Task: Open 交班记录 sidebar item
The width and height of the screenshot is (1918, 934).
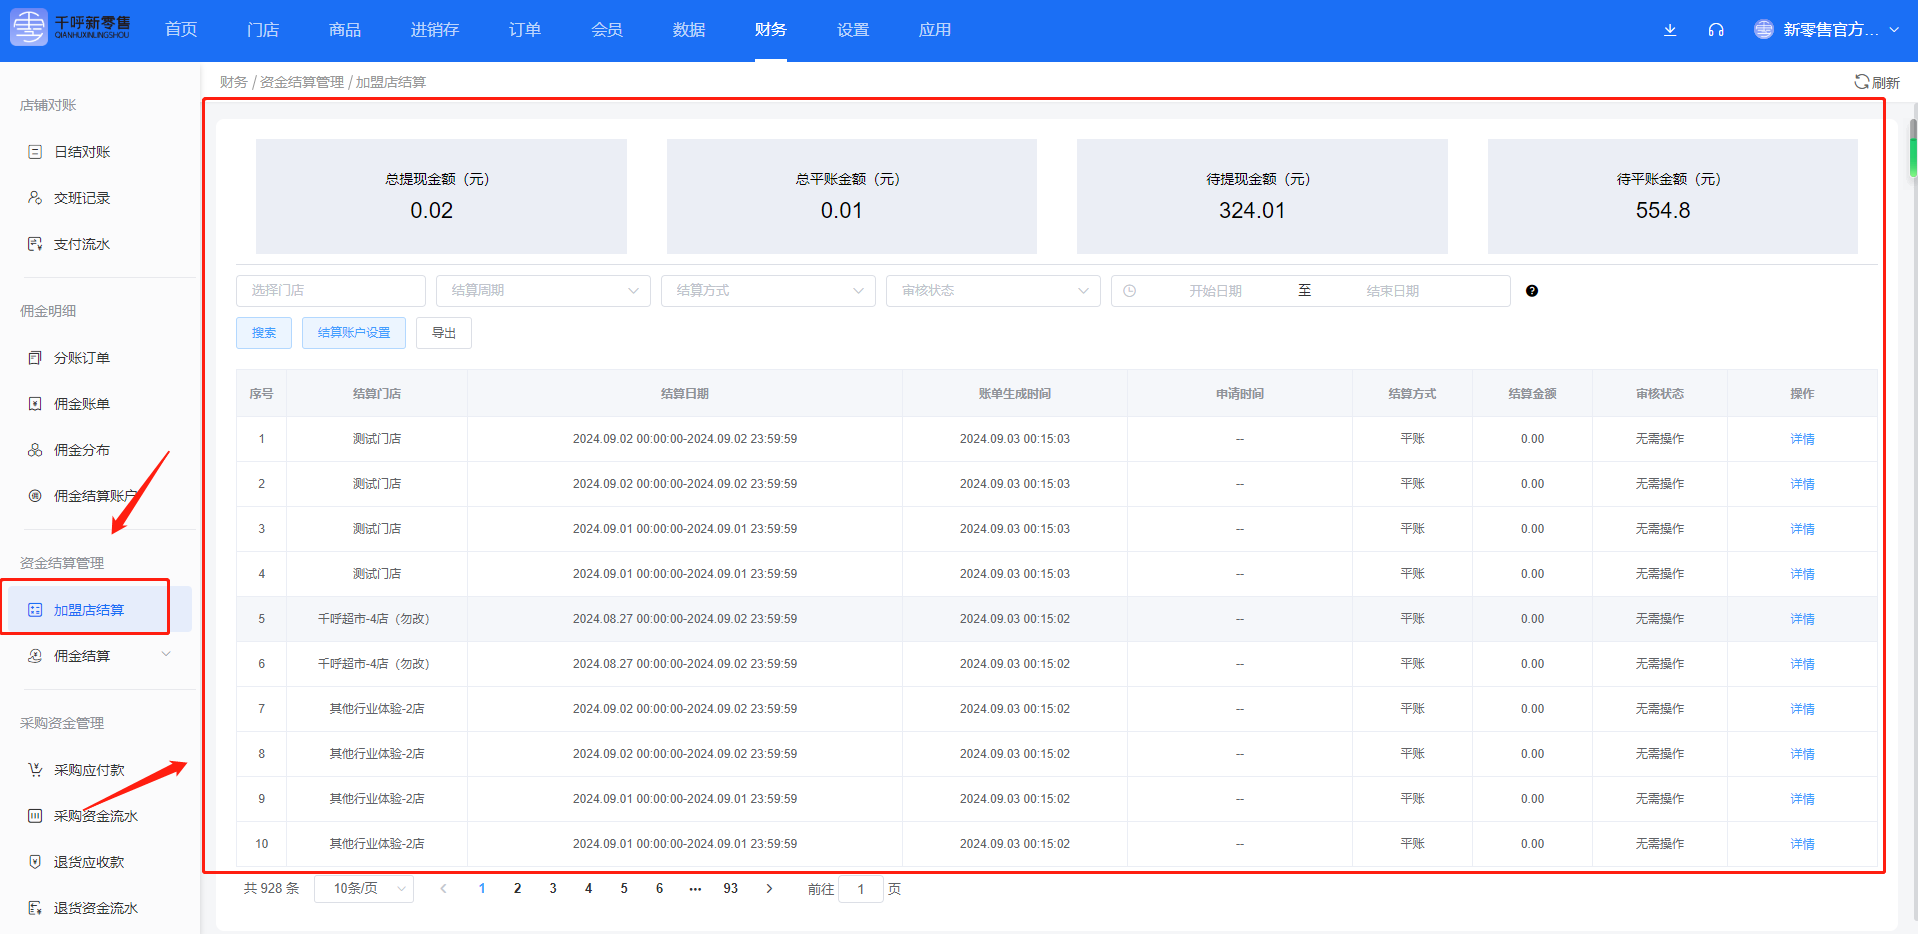Action: tap(82, 198)
